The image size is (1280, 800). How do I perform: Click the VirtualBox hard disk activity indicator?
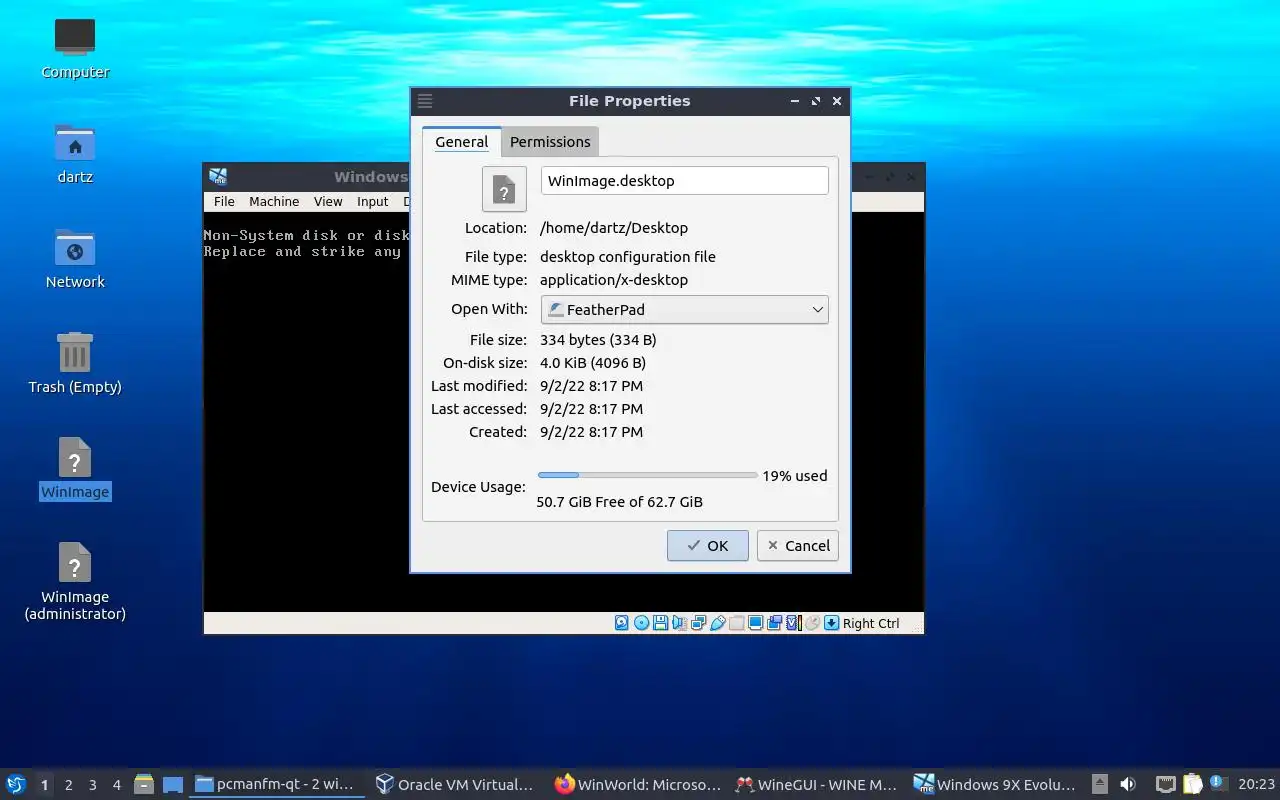pos(621,623)
